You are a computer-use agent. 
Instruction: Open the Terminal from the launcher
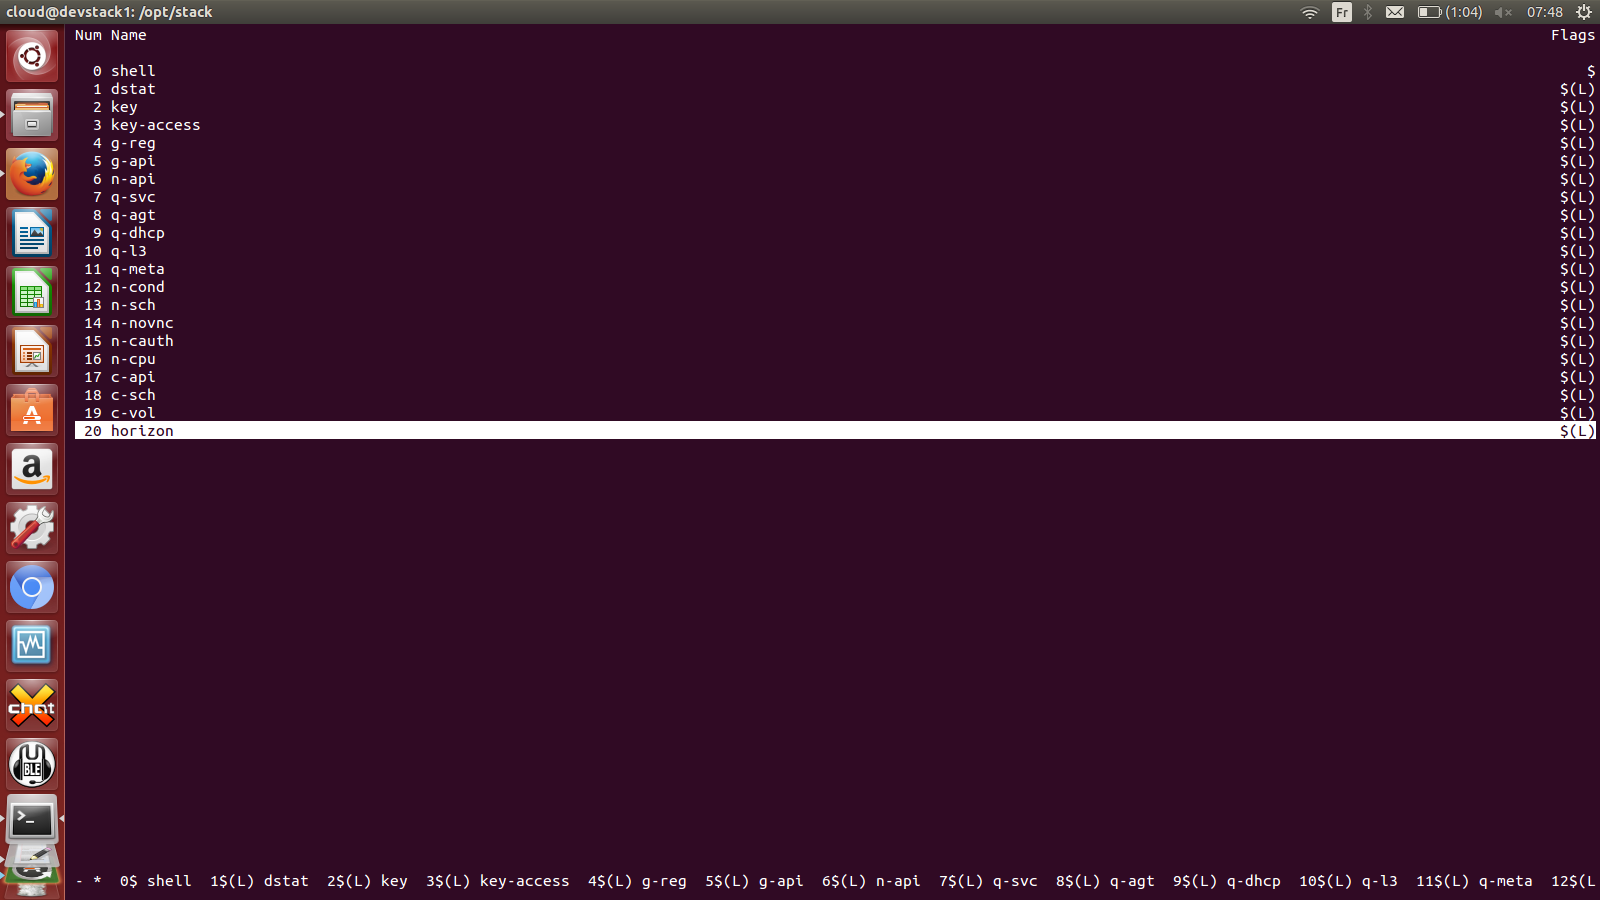point(31,820)
